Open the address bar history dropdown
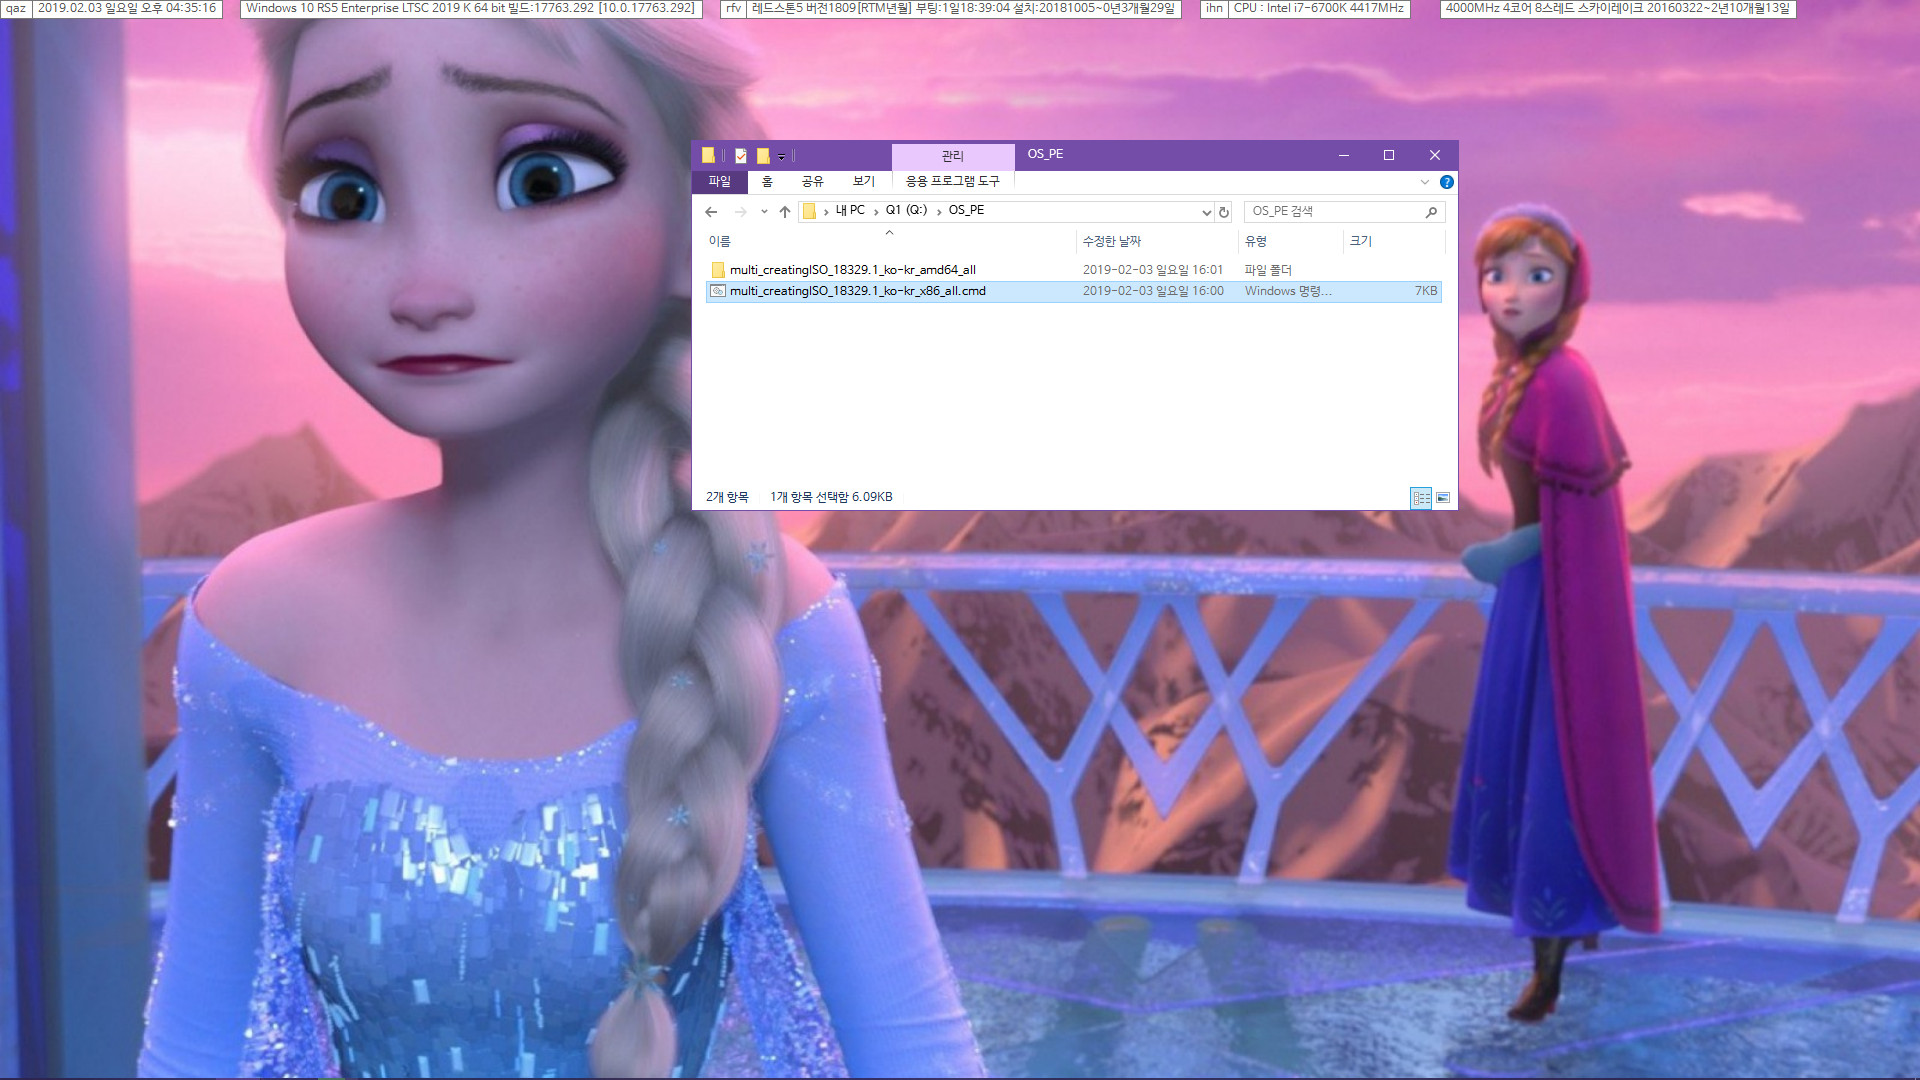The width and height of the screenshot is (1920, 1080). tap(1206, 212)
